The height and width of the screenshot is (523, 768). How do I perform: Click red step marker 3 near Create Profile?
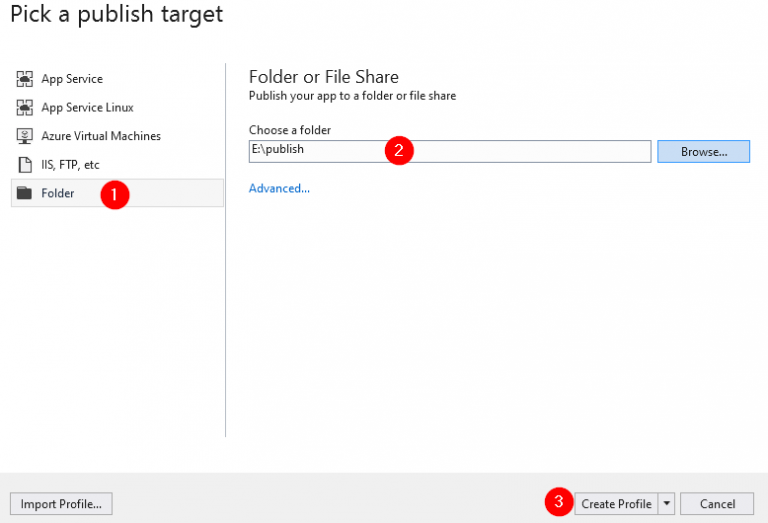559,502
